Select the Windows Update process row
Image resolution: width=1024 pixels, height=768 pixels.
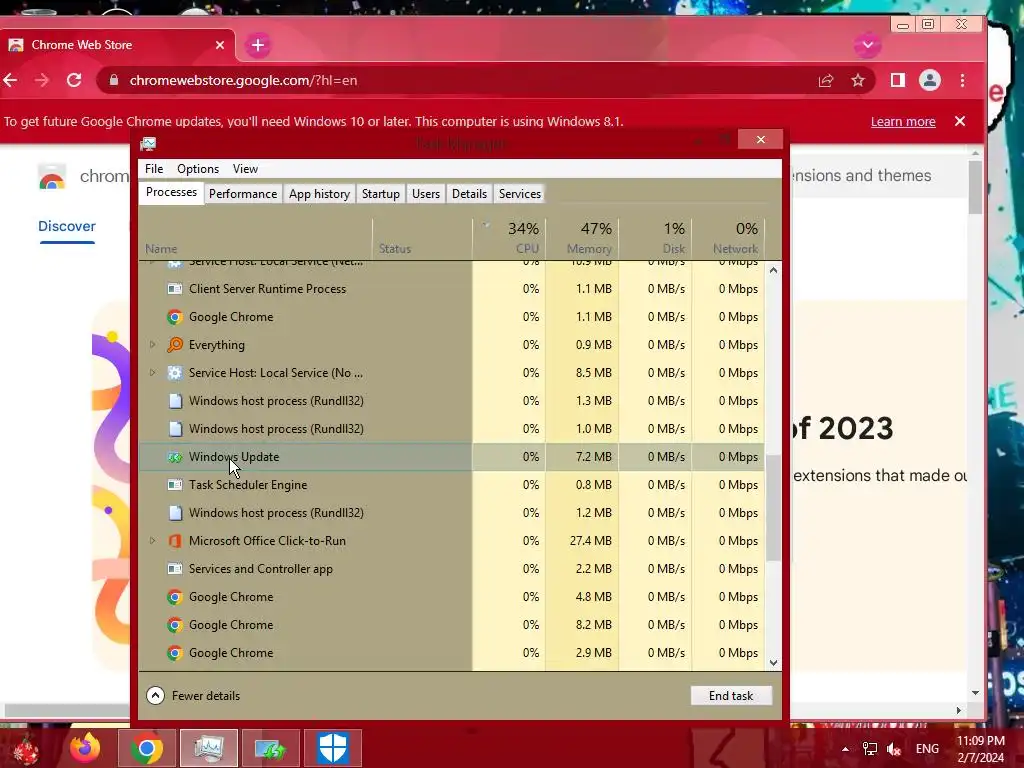(x=451, y=457)
